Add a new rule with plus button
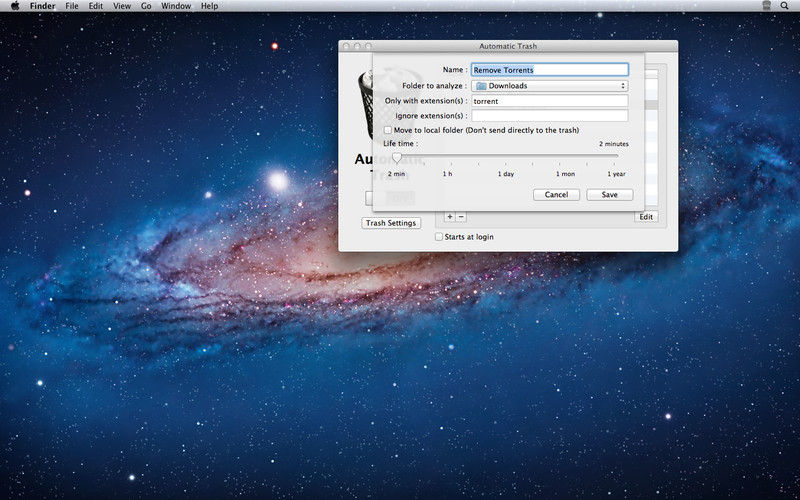800x500 pixels. (x=449, y=217)
